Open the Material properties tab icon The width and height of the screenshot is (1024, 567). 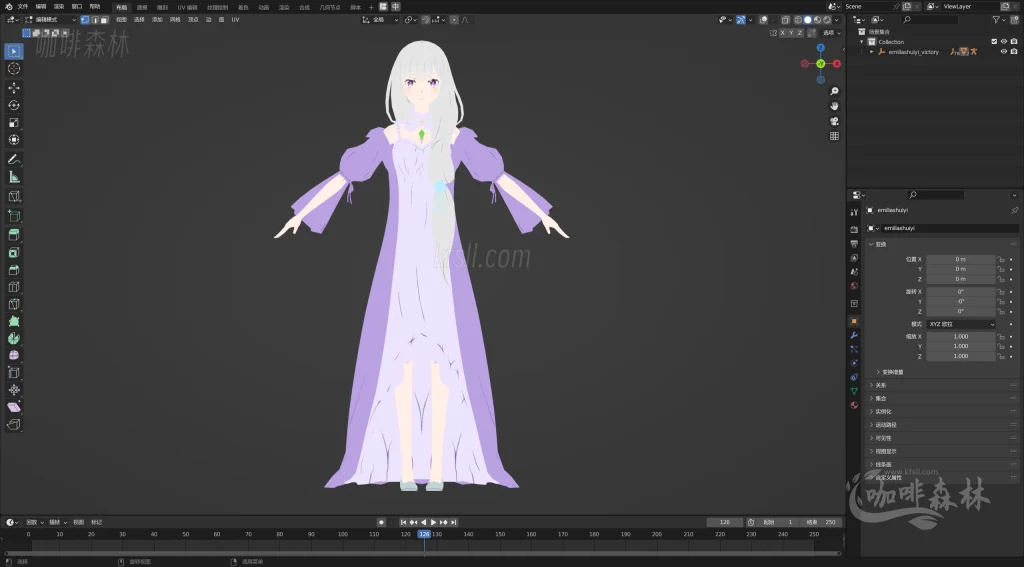pyautogui.click(x=854, y=405)
